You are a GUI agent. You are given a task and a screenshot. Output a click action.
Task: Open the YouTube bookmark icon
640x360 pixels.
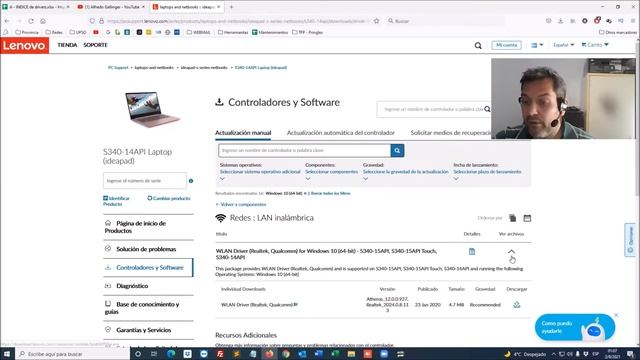96,32
